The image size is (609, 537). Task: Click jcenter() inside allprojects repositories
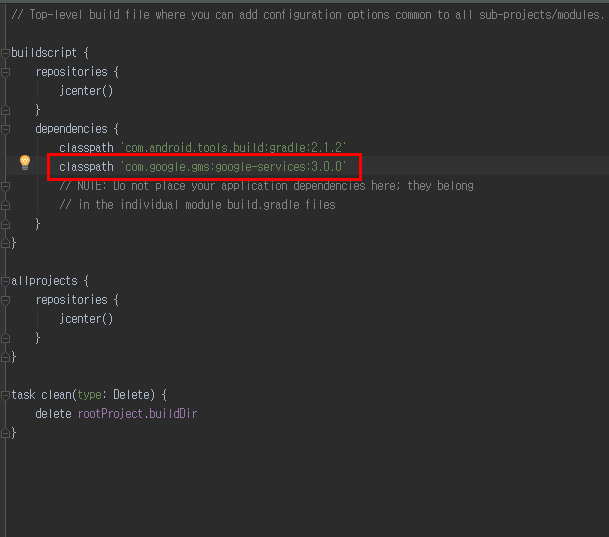(86, 319)
